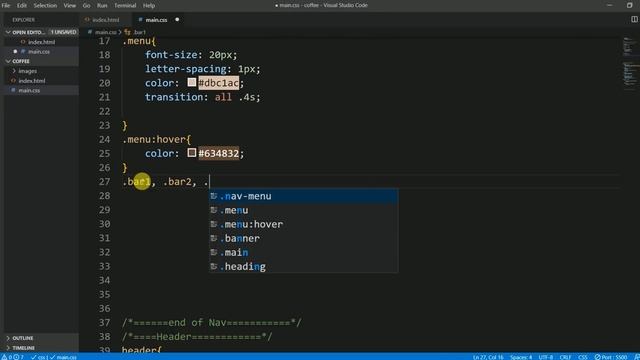Click the .bar1 breadcrumb symbol
Screen dimensions: 640x360
pyautogui.click(x=139, y=32)
